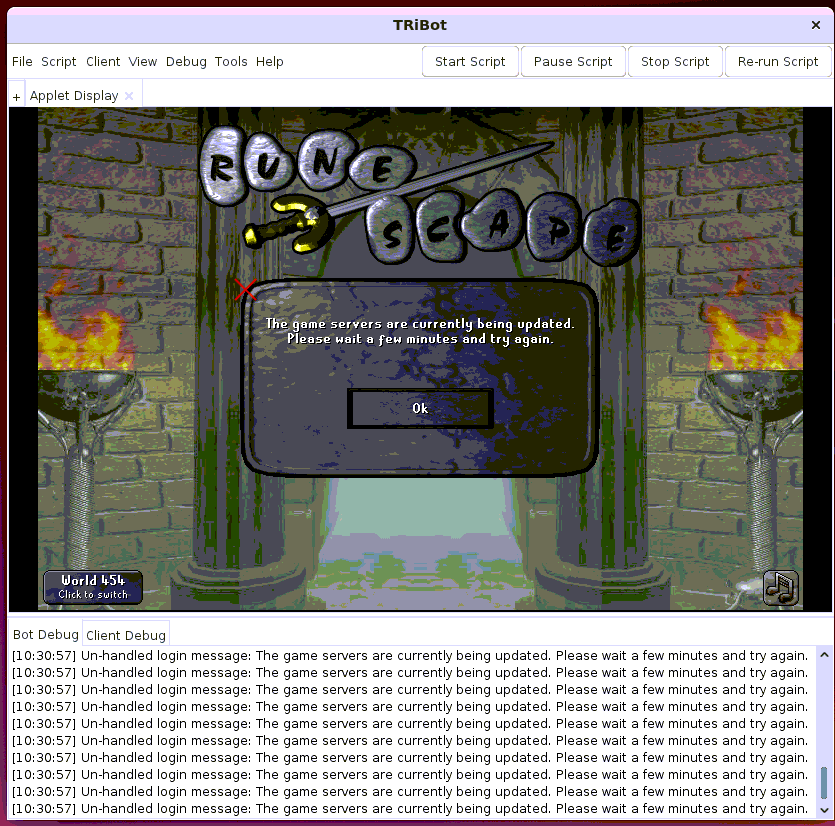
Task: Click the debug log scrollbar thumb
Action: tap(824, 782)
